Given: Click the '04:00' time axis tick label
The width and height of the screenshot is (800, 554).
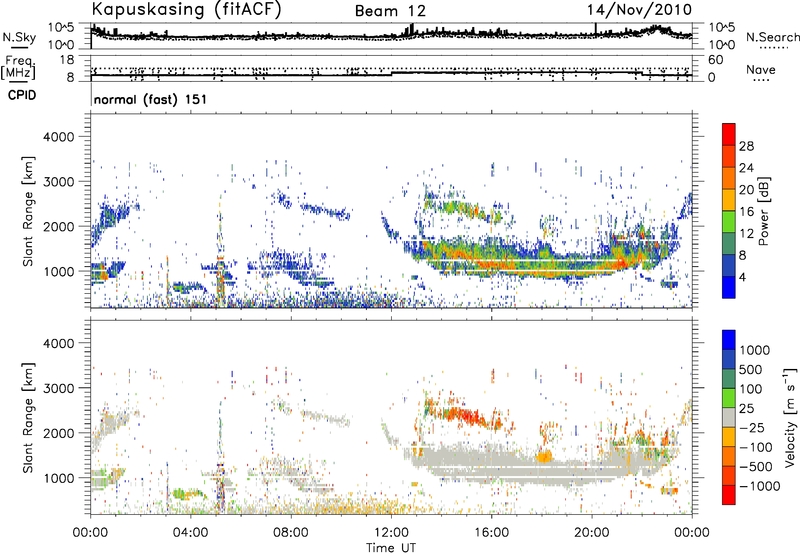Looking at the screenshot, I should [x=190, y=533].
